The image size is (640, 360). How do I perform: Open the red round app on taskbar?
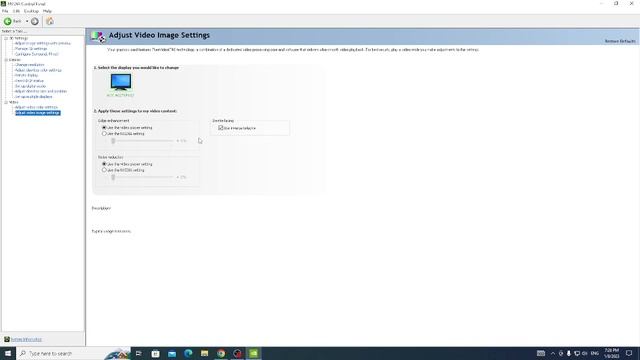tap(238, 353)
